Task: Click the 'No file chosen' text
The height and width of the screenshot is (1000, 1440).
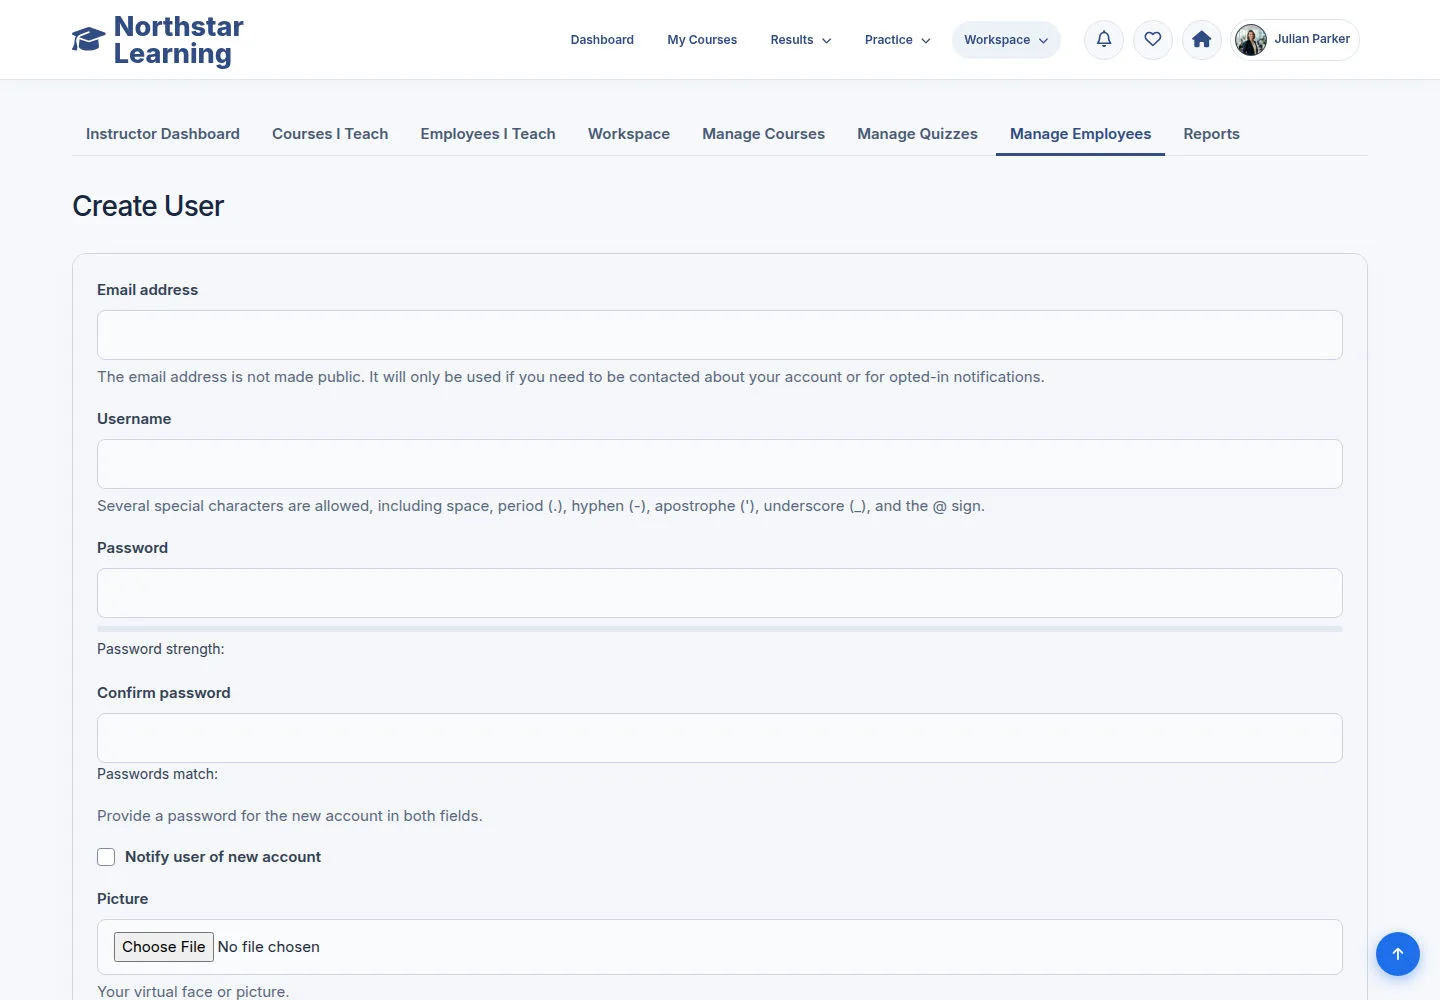Action: tap(269, 947)
